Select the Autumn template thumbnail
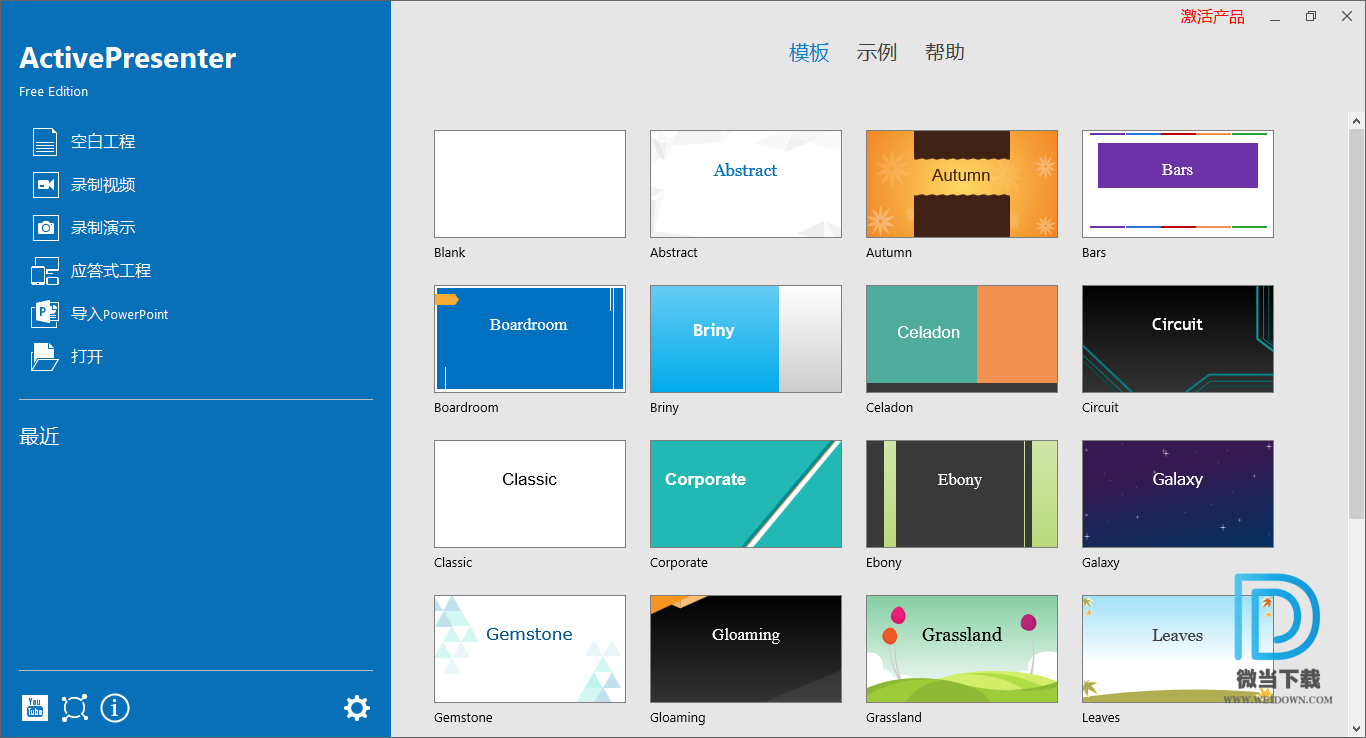The image size is (1366, 738). coord(962,184)
